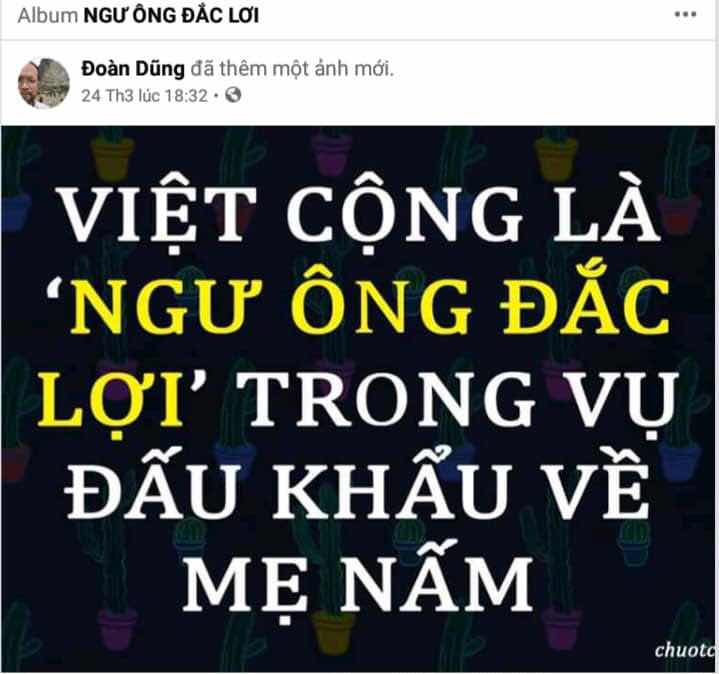This screenshot has width=719, height=674.
Task: Click the chuotc watermark in the photo
Action: (x=686, y=650)
